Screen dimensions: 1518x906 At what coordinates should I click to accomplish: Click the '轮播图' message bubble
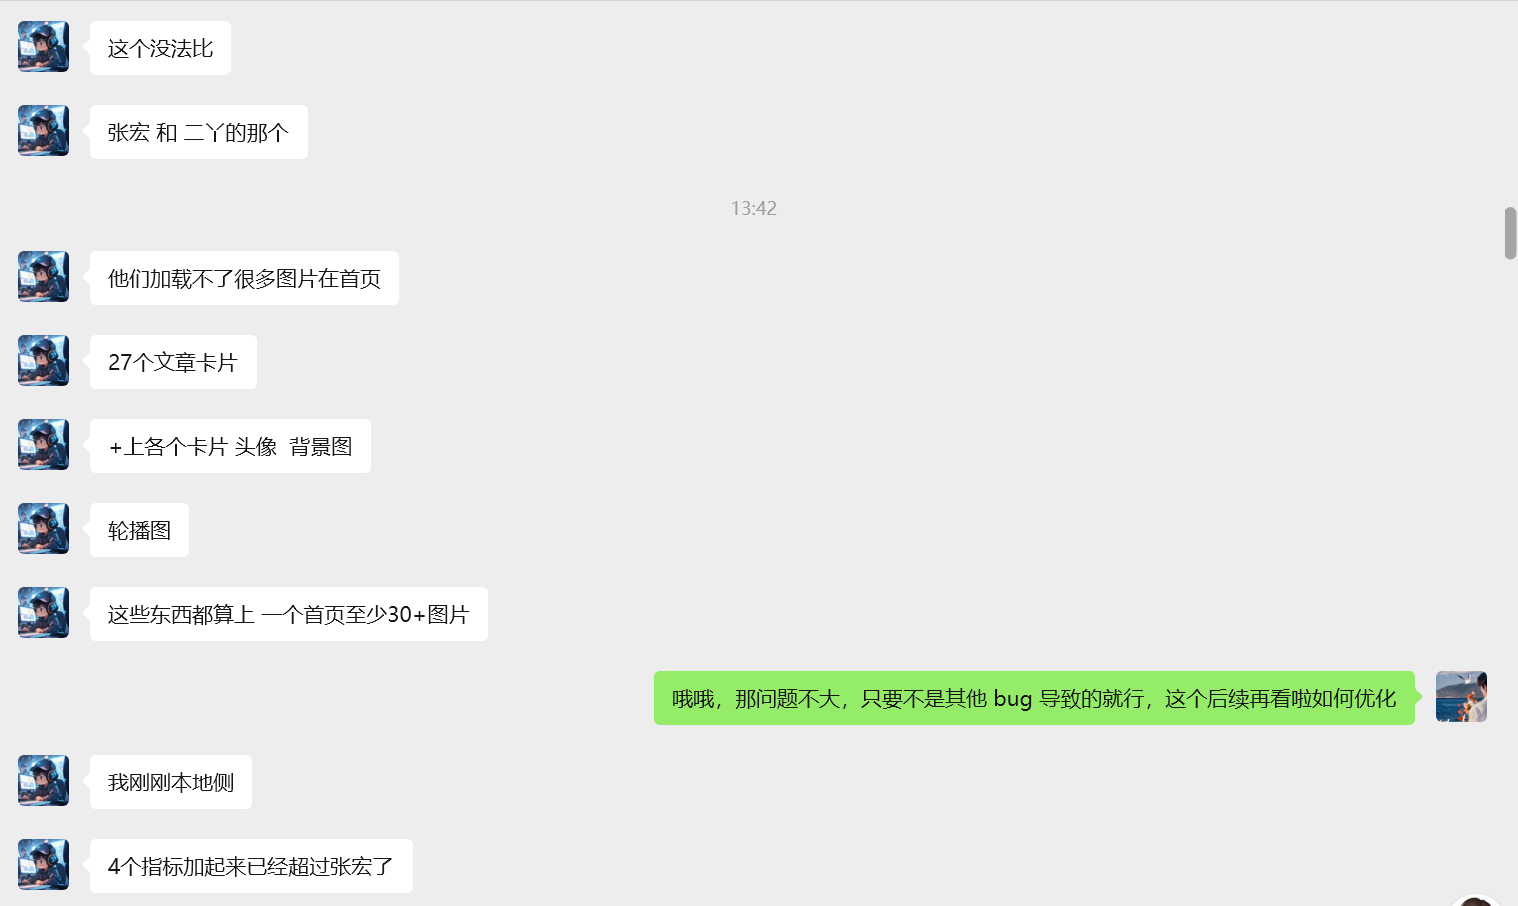[x=139, y=530]
